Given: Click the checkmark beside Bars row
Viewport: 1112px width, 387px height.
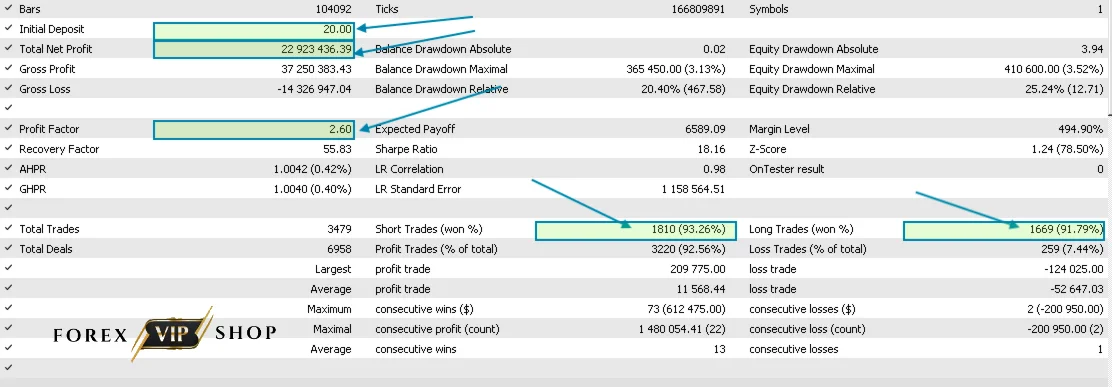Looking at the screenshot, I should [x=8, y=9].
